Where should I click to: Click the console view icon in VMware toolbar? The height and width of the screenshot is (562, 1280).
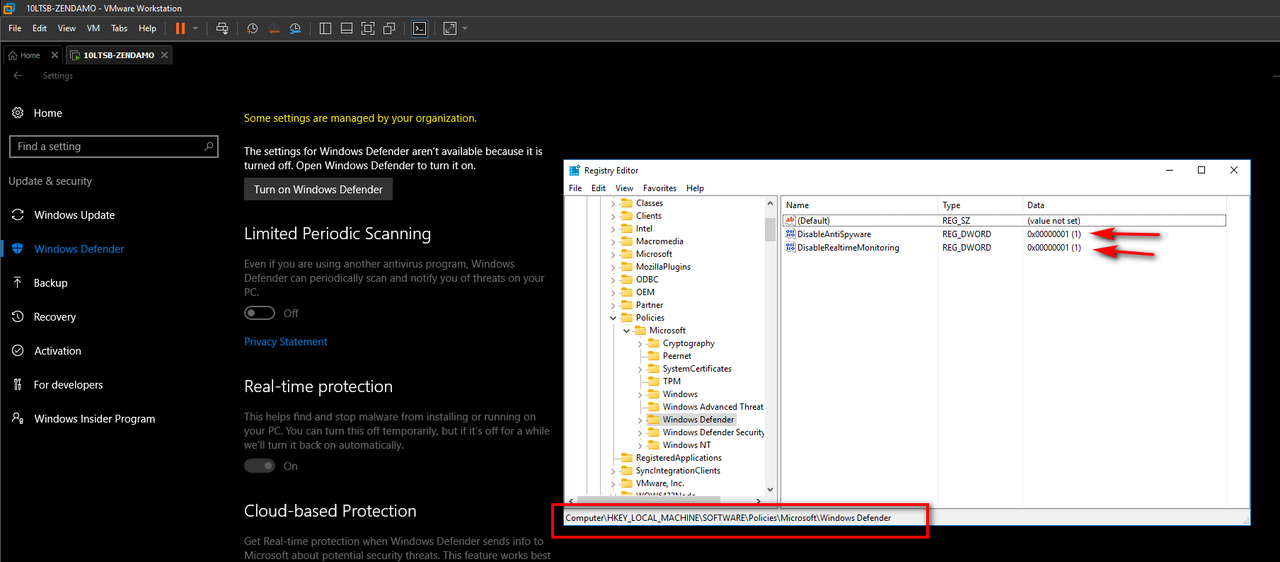click(x=420, y=28)
